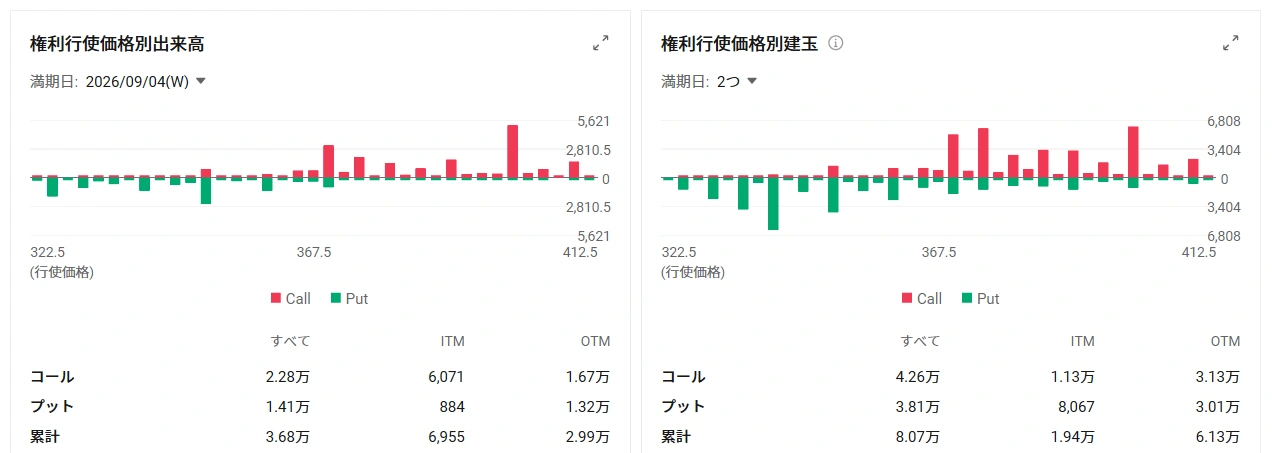Screen dimensions: 1272x453
Task: Click the プット OTM value 3.01万
Action: pos(1218,406)
